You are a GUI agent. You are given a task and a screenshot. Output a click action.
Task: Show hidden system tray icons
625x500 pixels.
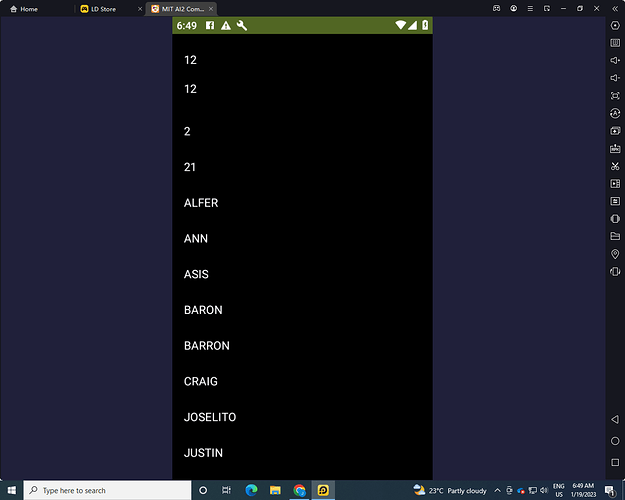[x=497, y=490]
